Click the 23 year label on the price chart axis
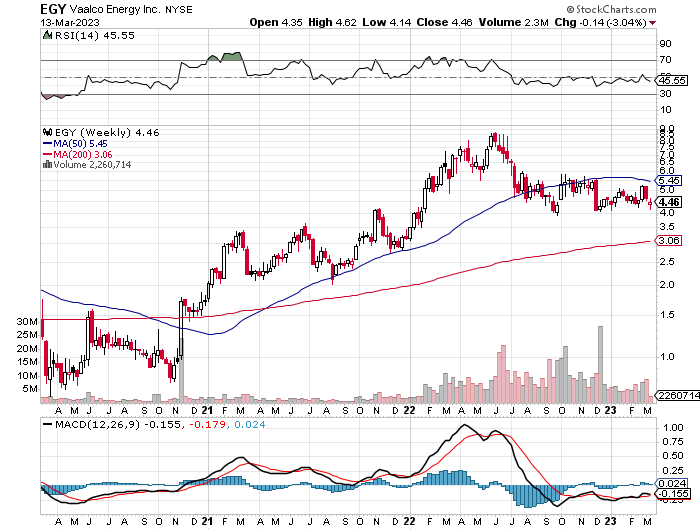The height and width of the screenshot is (530, 700). [610, 410]
